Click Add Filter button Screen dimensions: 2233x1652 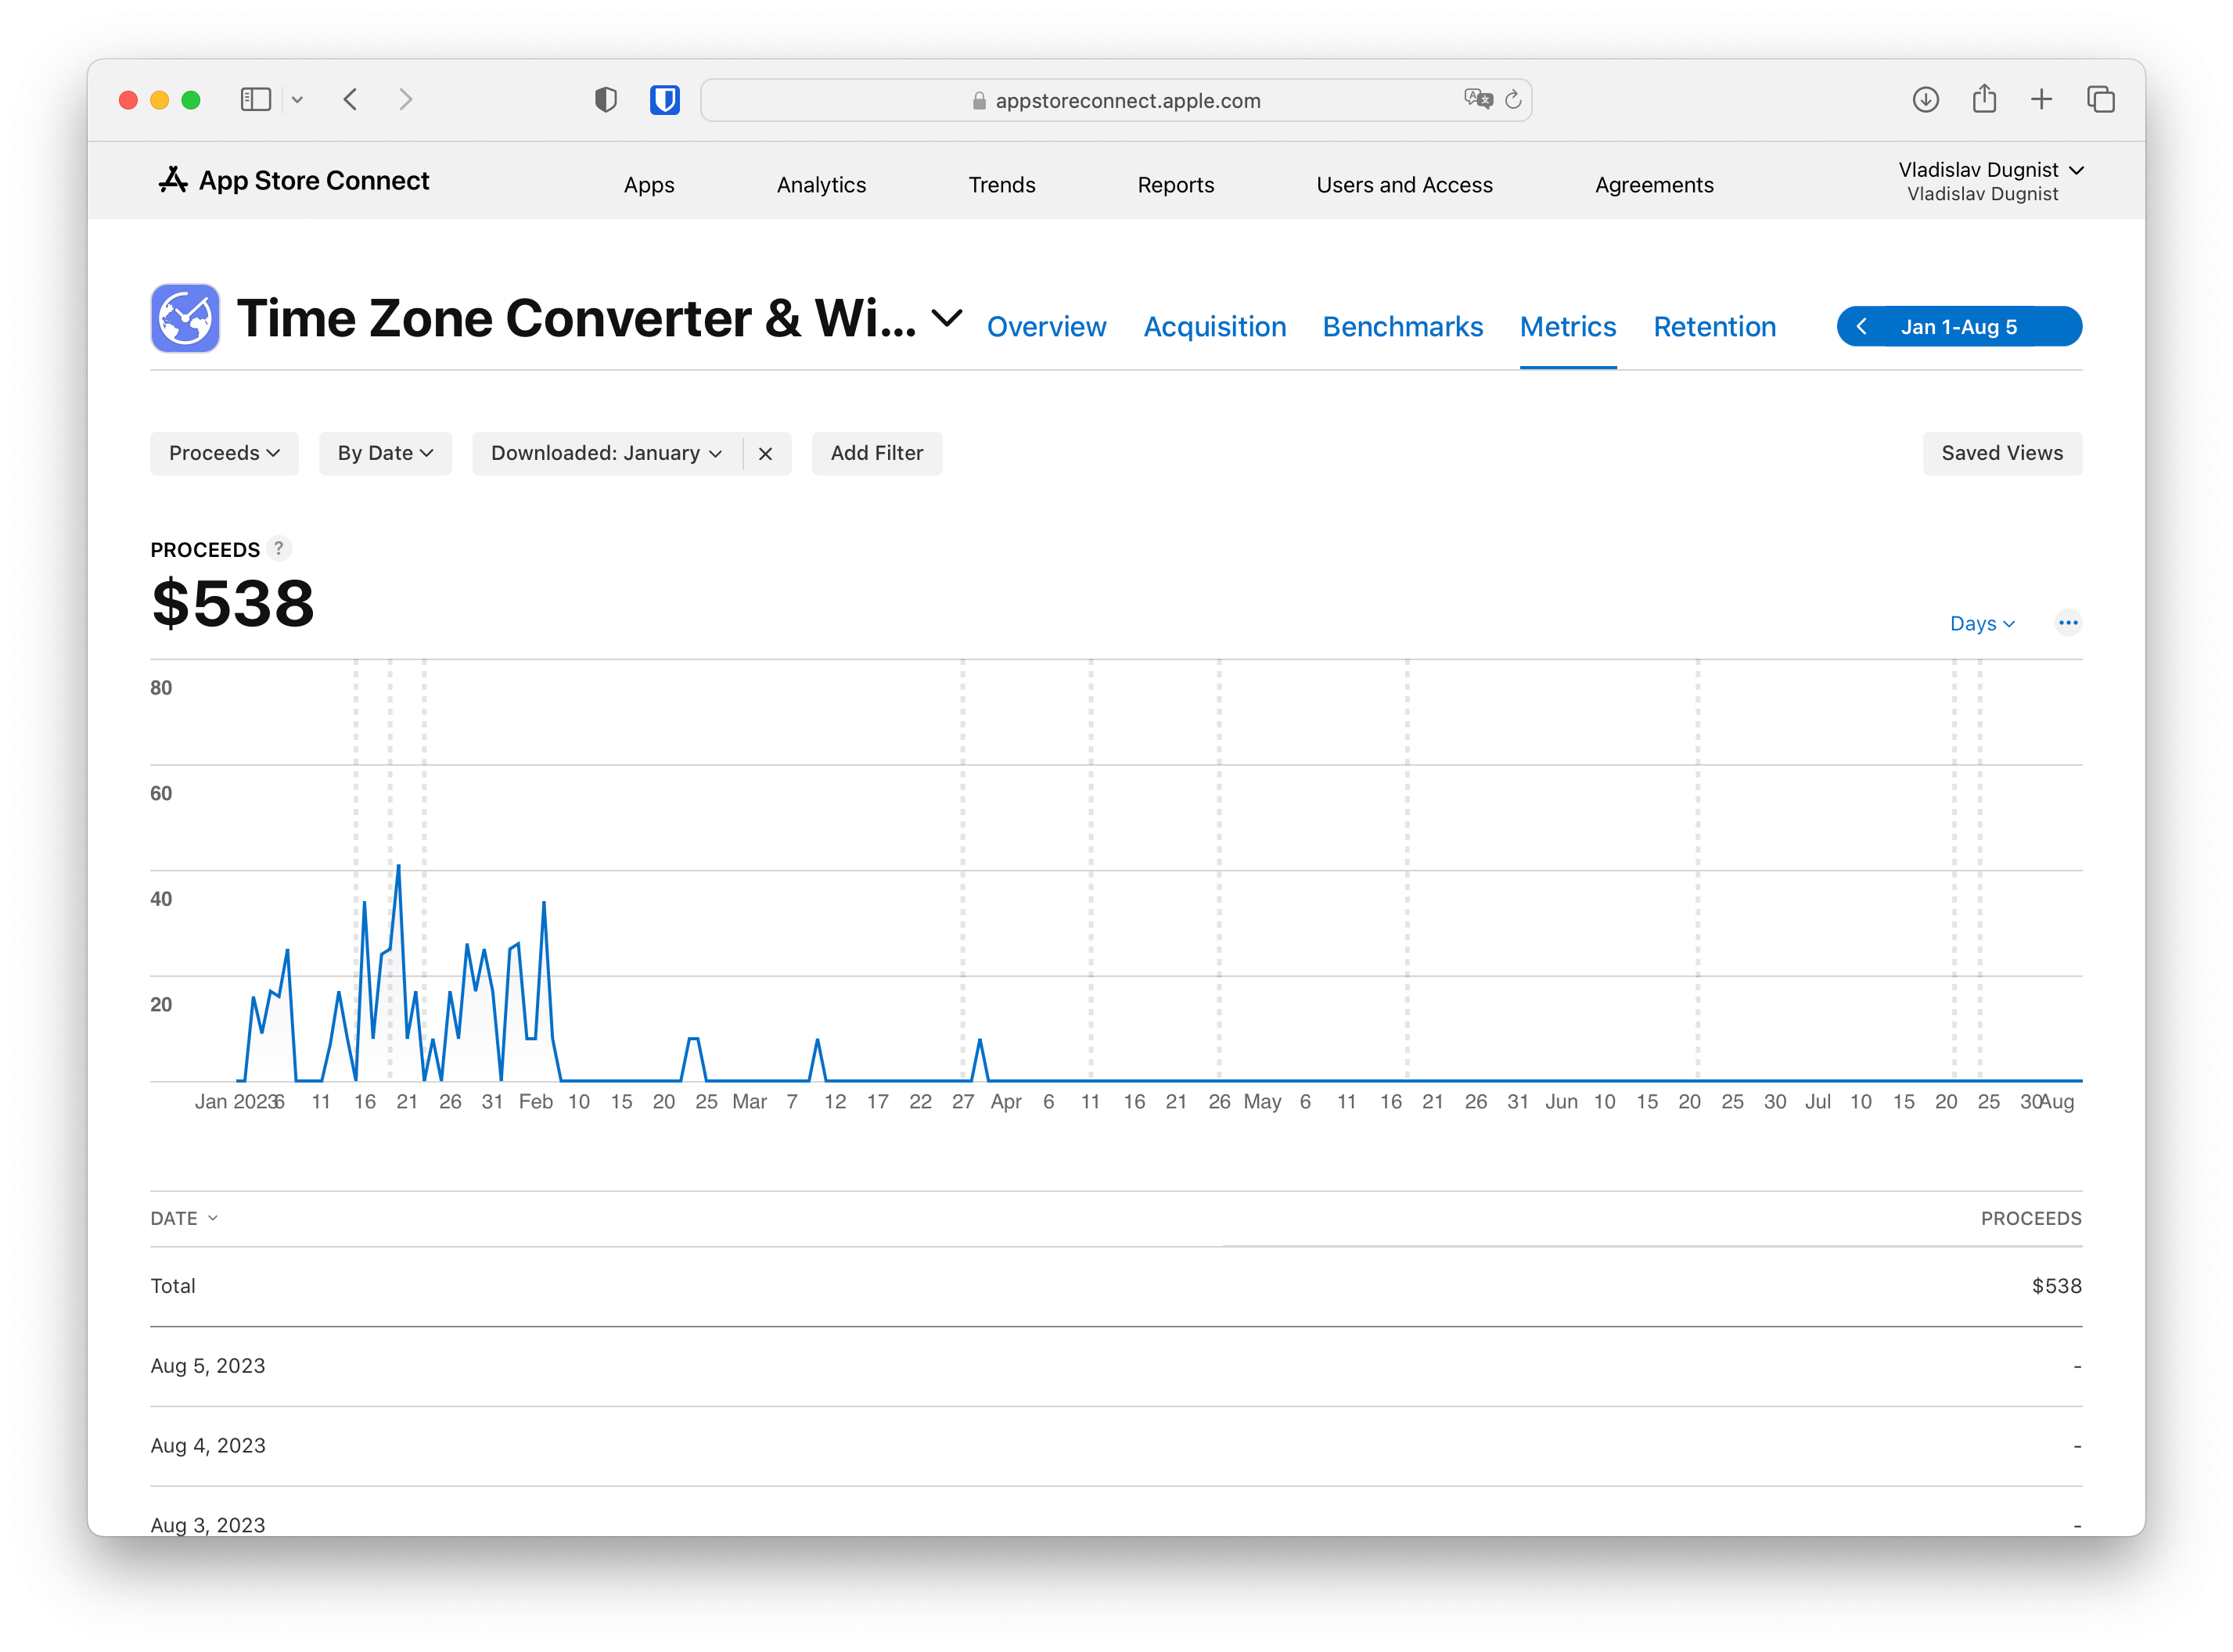pos(876,453)
